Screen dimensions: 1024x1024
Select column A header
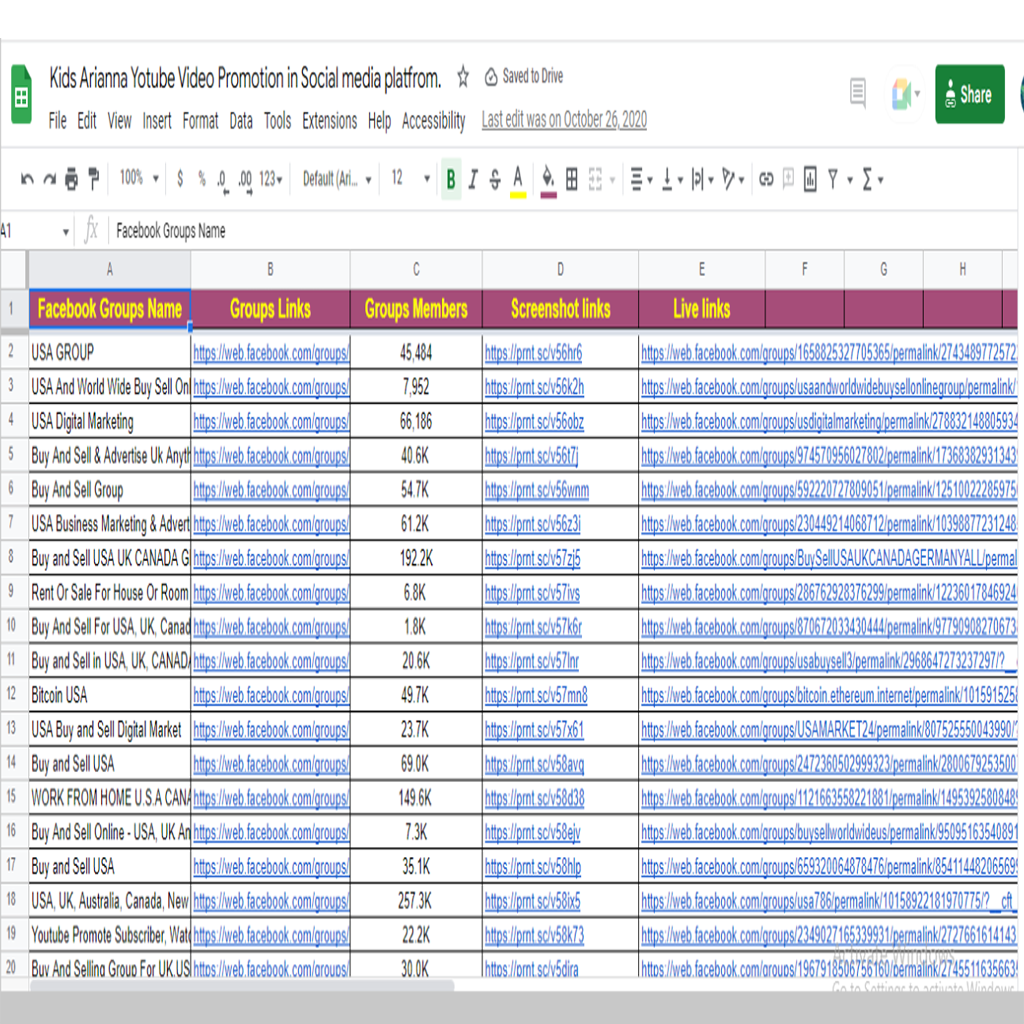click(109, 269)
